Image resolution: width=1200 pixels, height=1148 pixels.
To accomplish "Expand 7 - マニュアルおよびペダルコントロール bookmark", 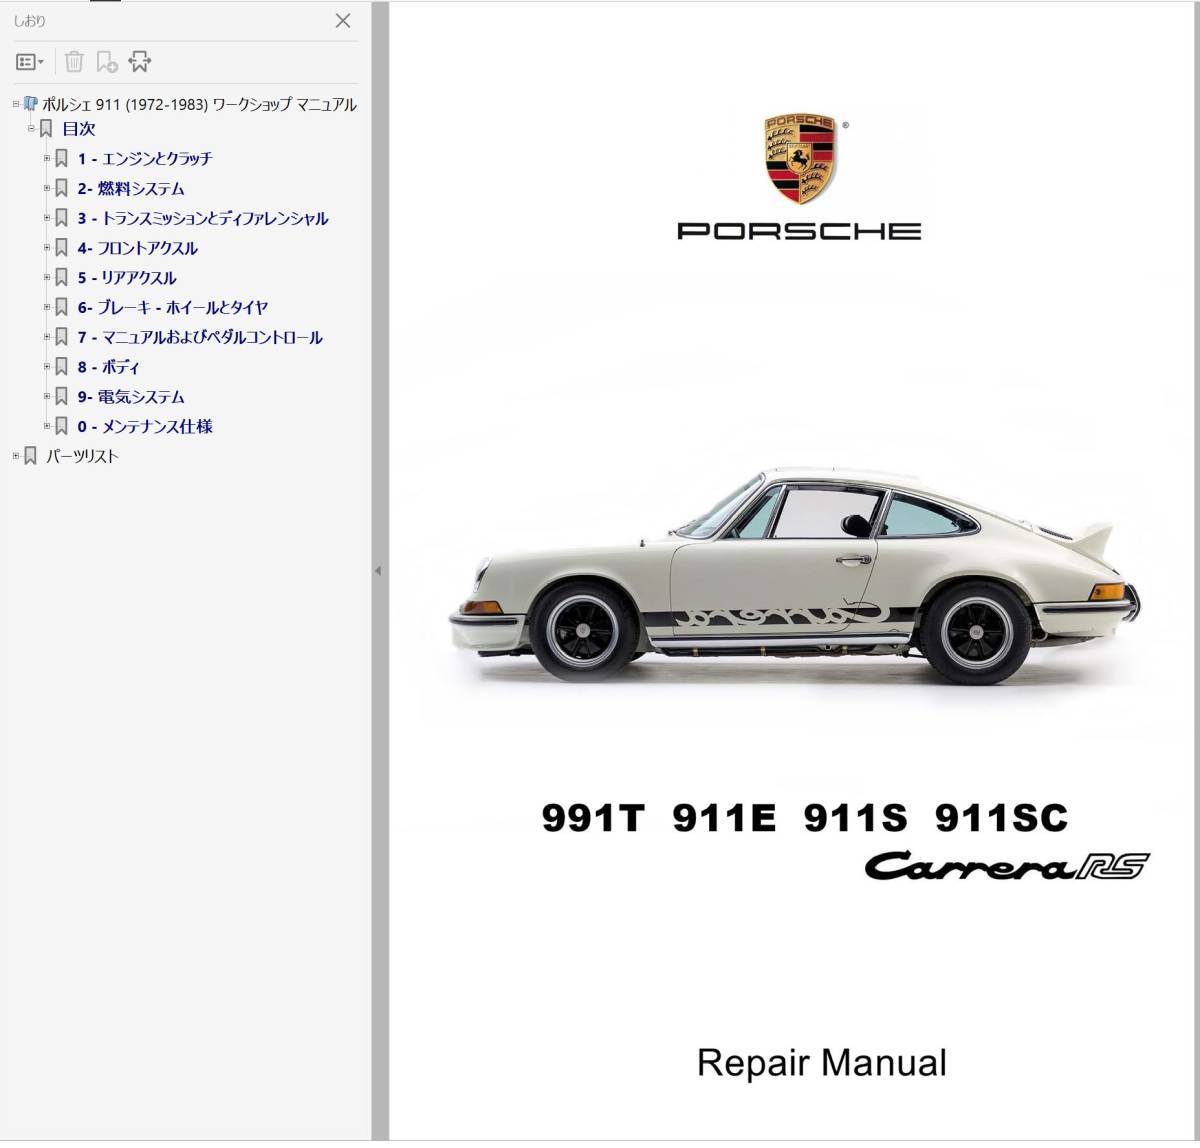I will (x=47, y=336).
